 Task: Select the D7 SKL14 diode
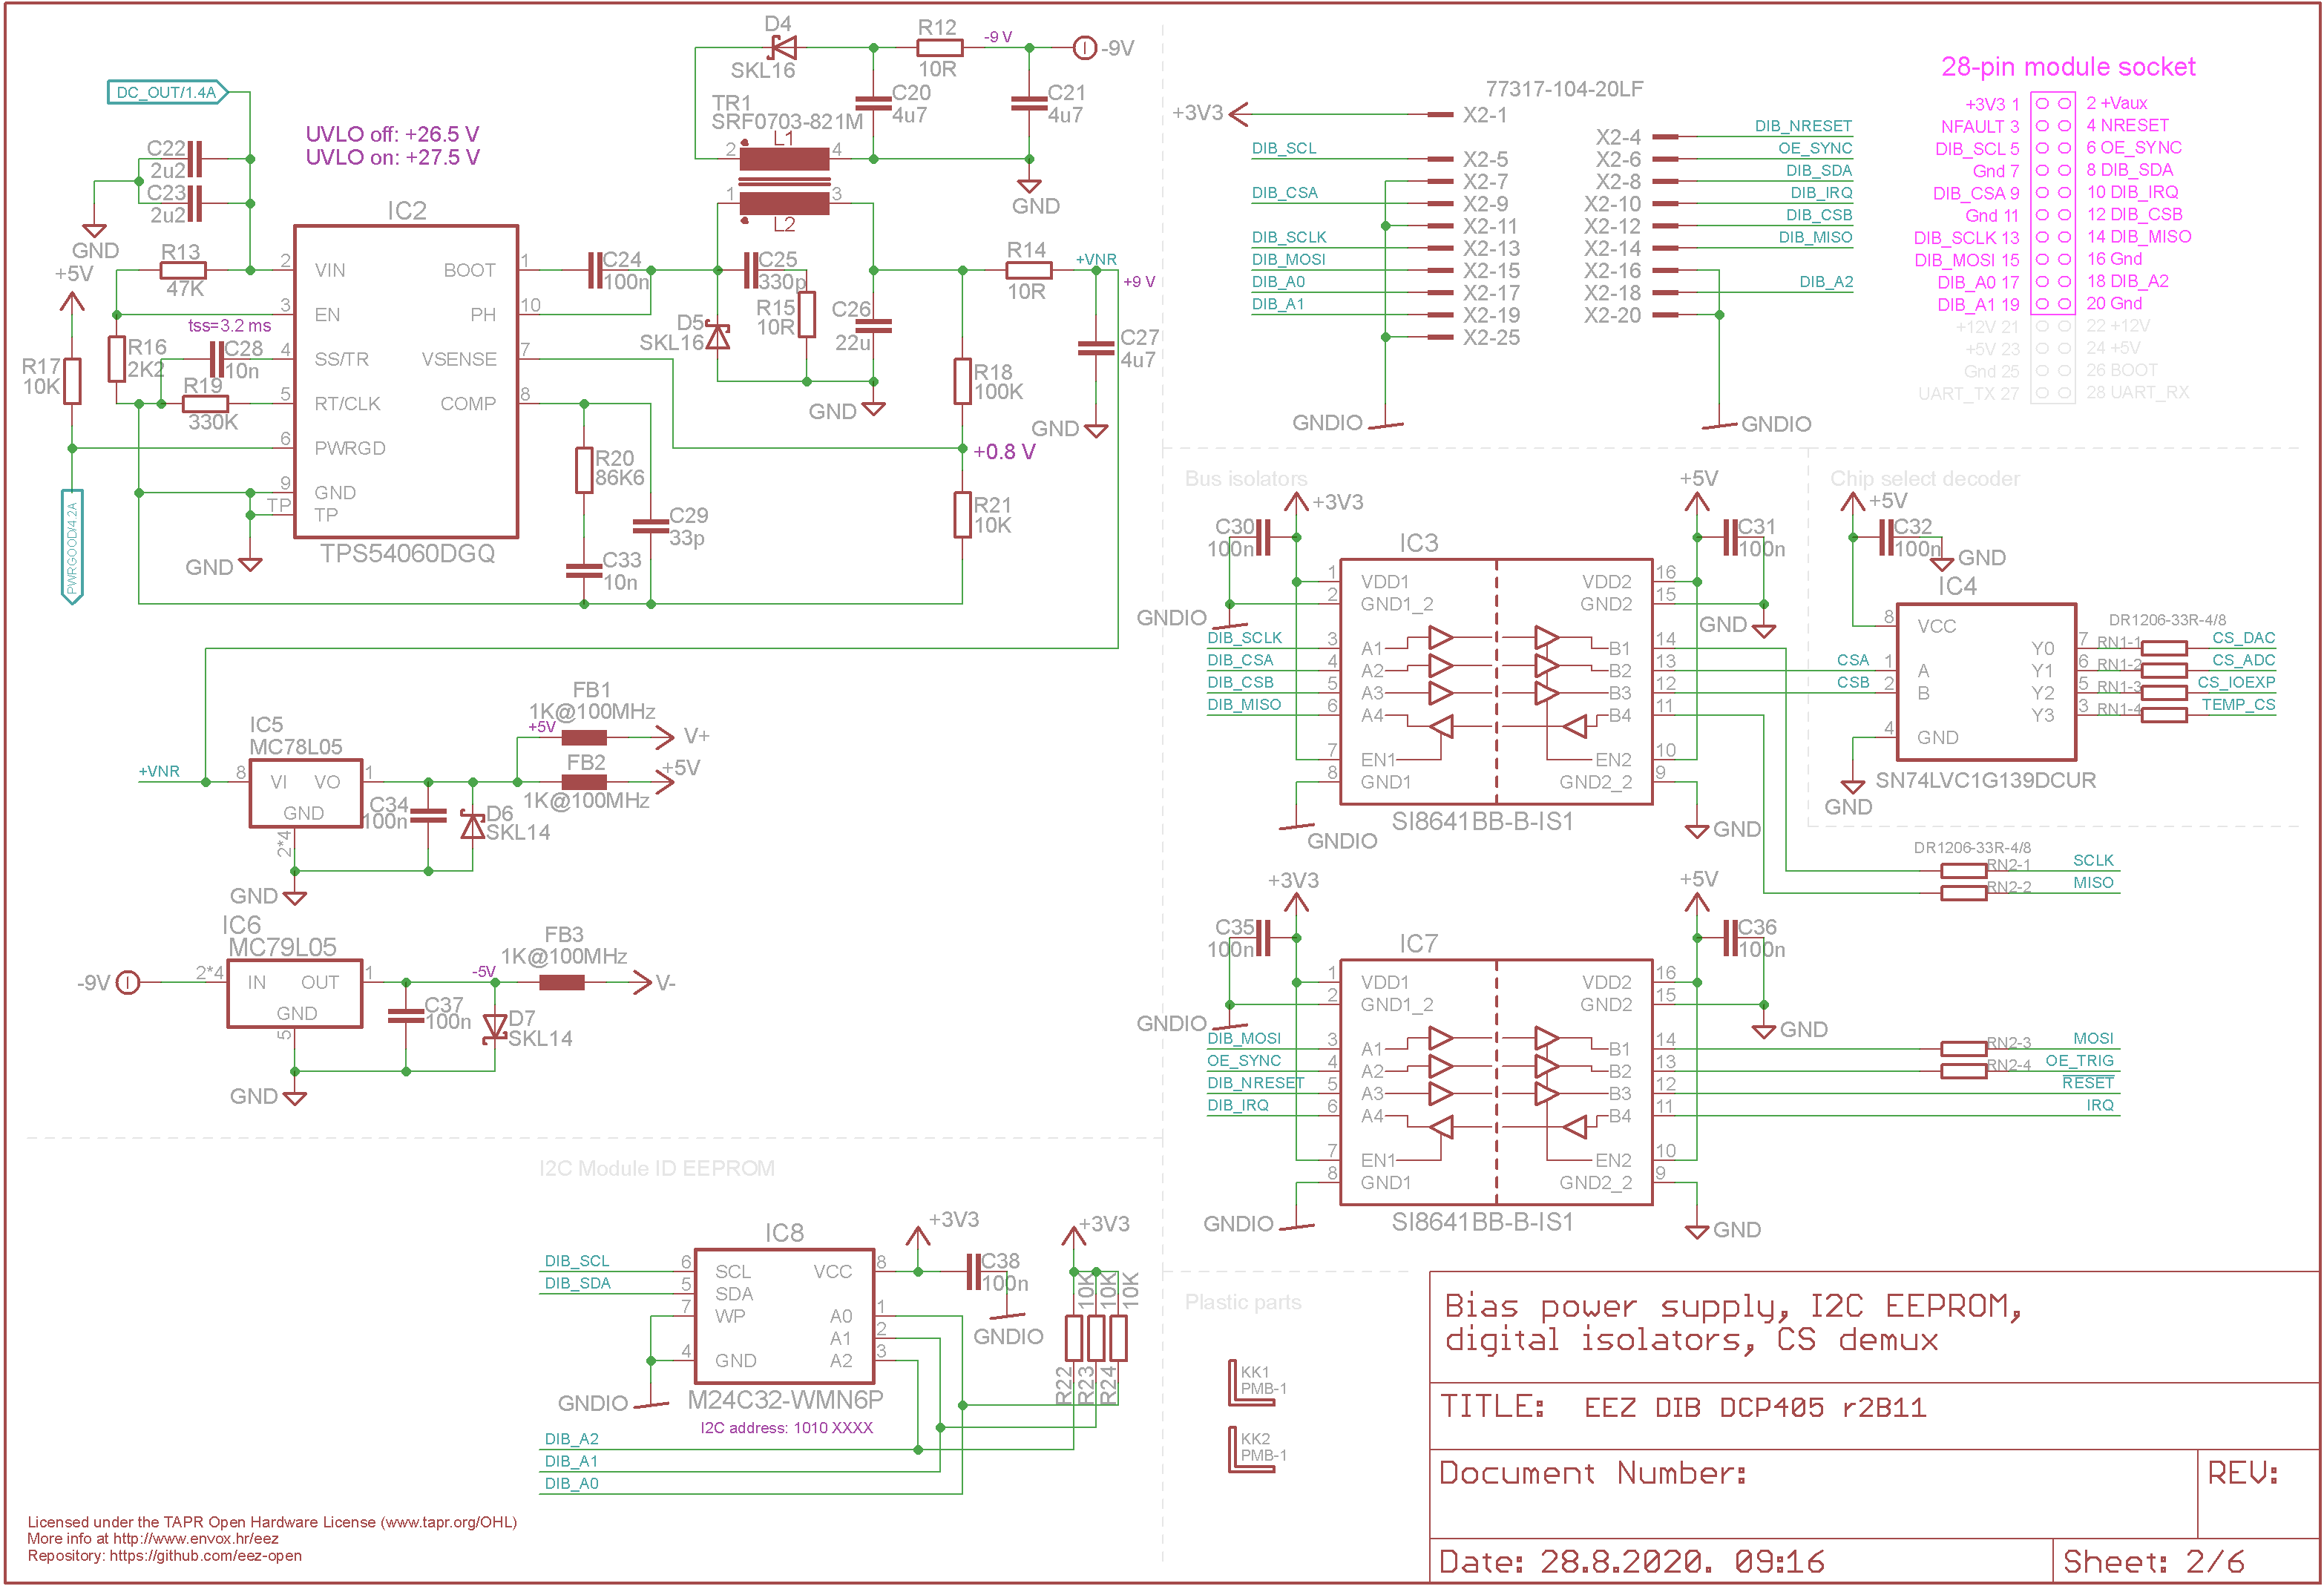coord(495,1027)
